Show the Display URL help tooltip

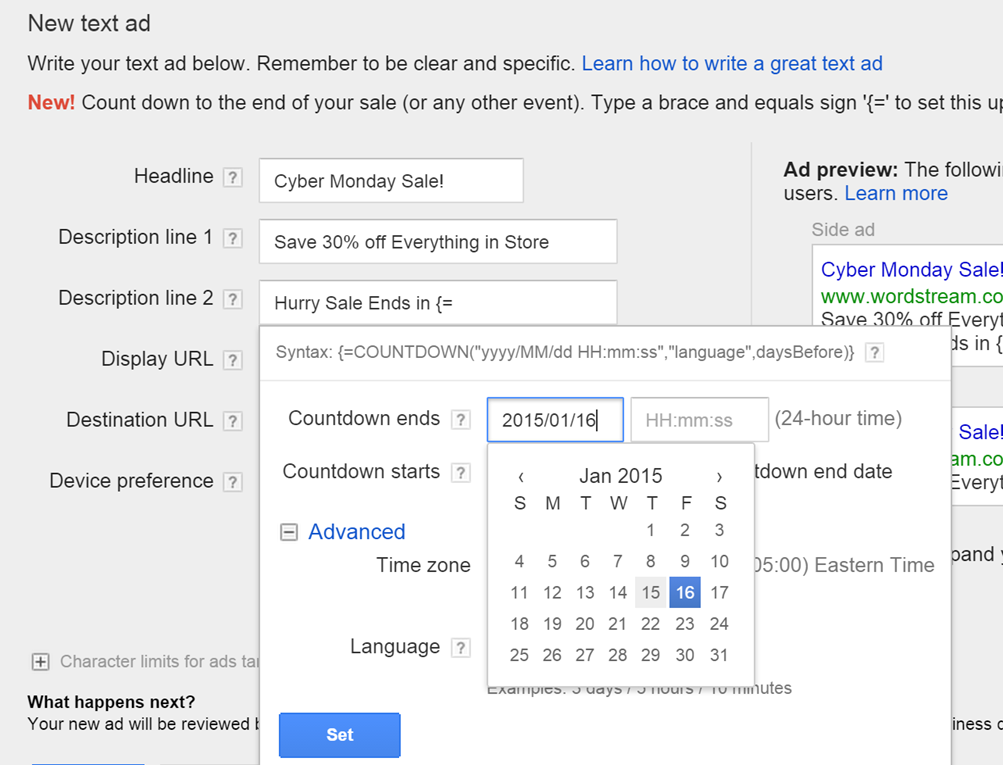pyautogui.click(x=233, y=360)
